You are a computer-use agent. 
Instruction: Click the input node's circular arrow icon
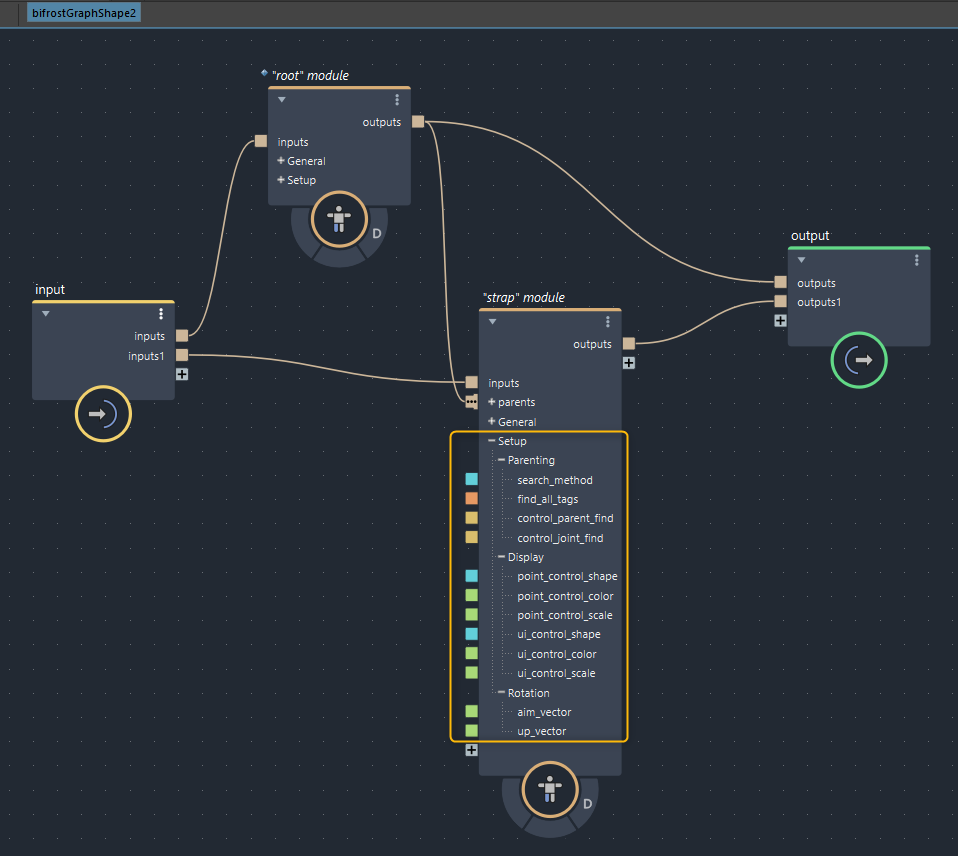103,413
